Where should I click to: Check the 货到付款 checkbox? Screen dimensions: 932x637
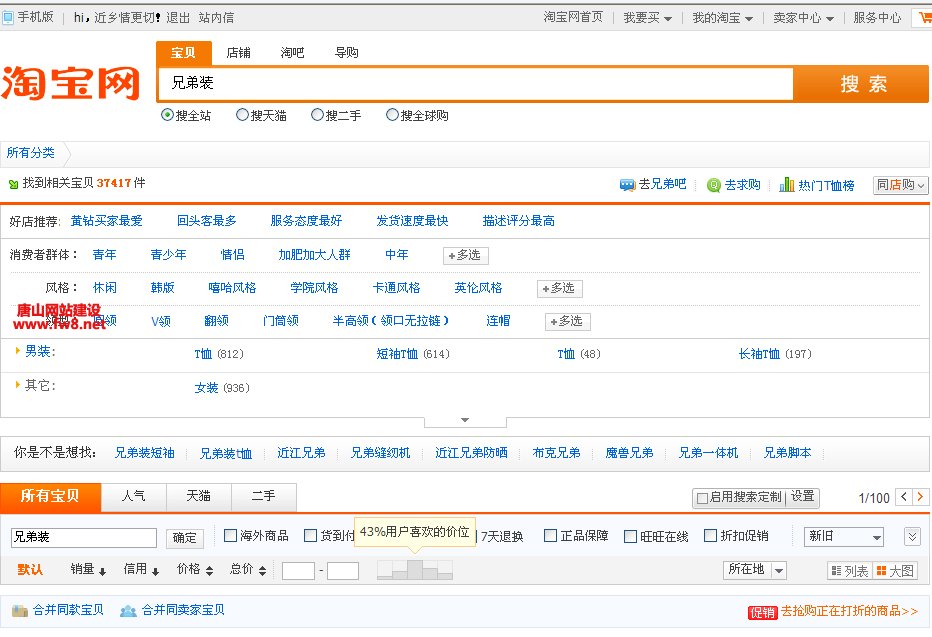[310, 535]
